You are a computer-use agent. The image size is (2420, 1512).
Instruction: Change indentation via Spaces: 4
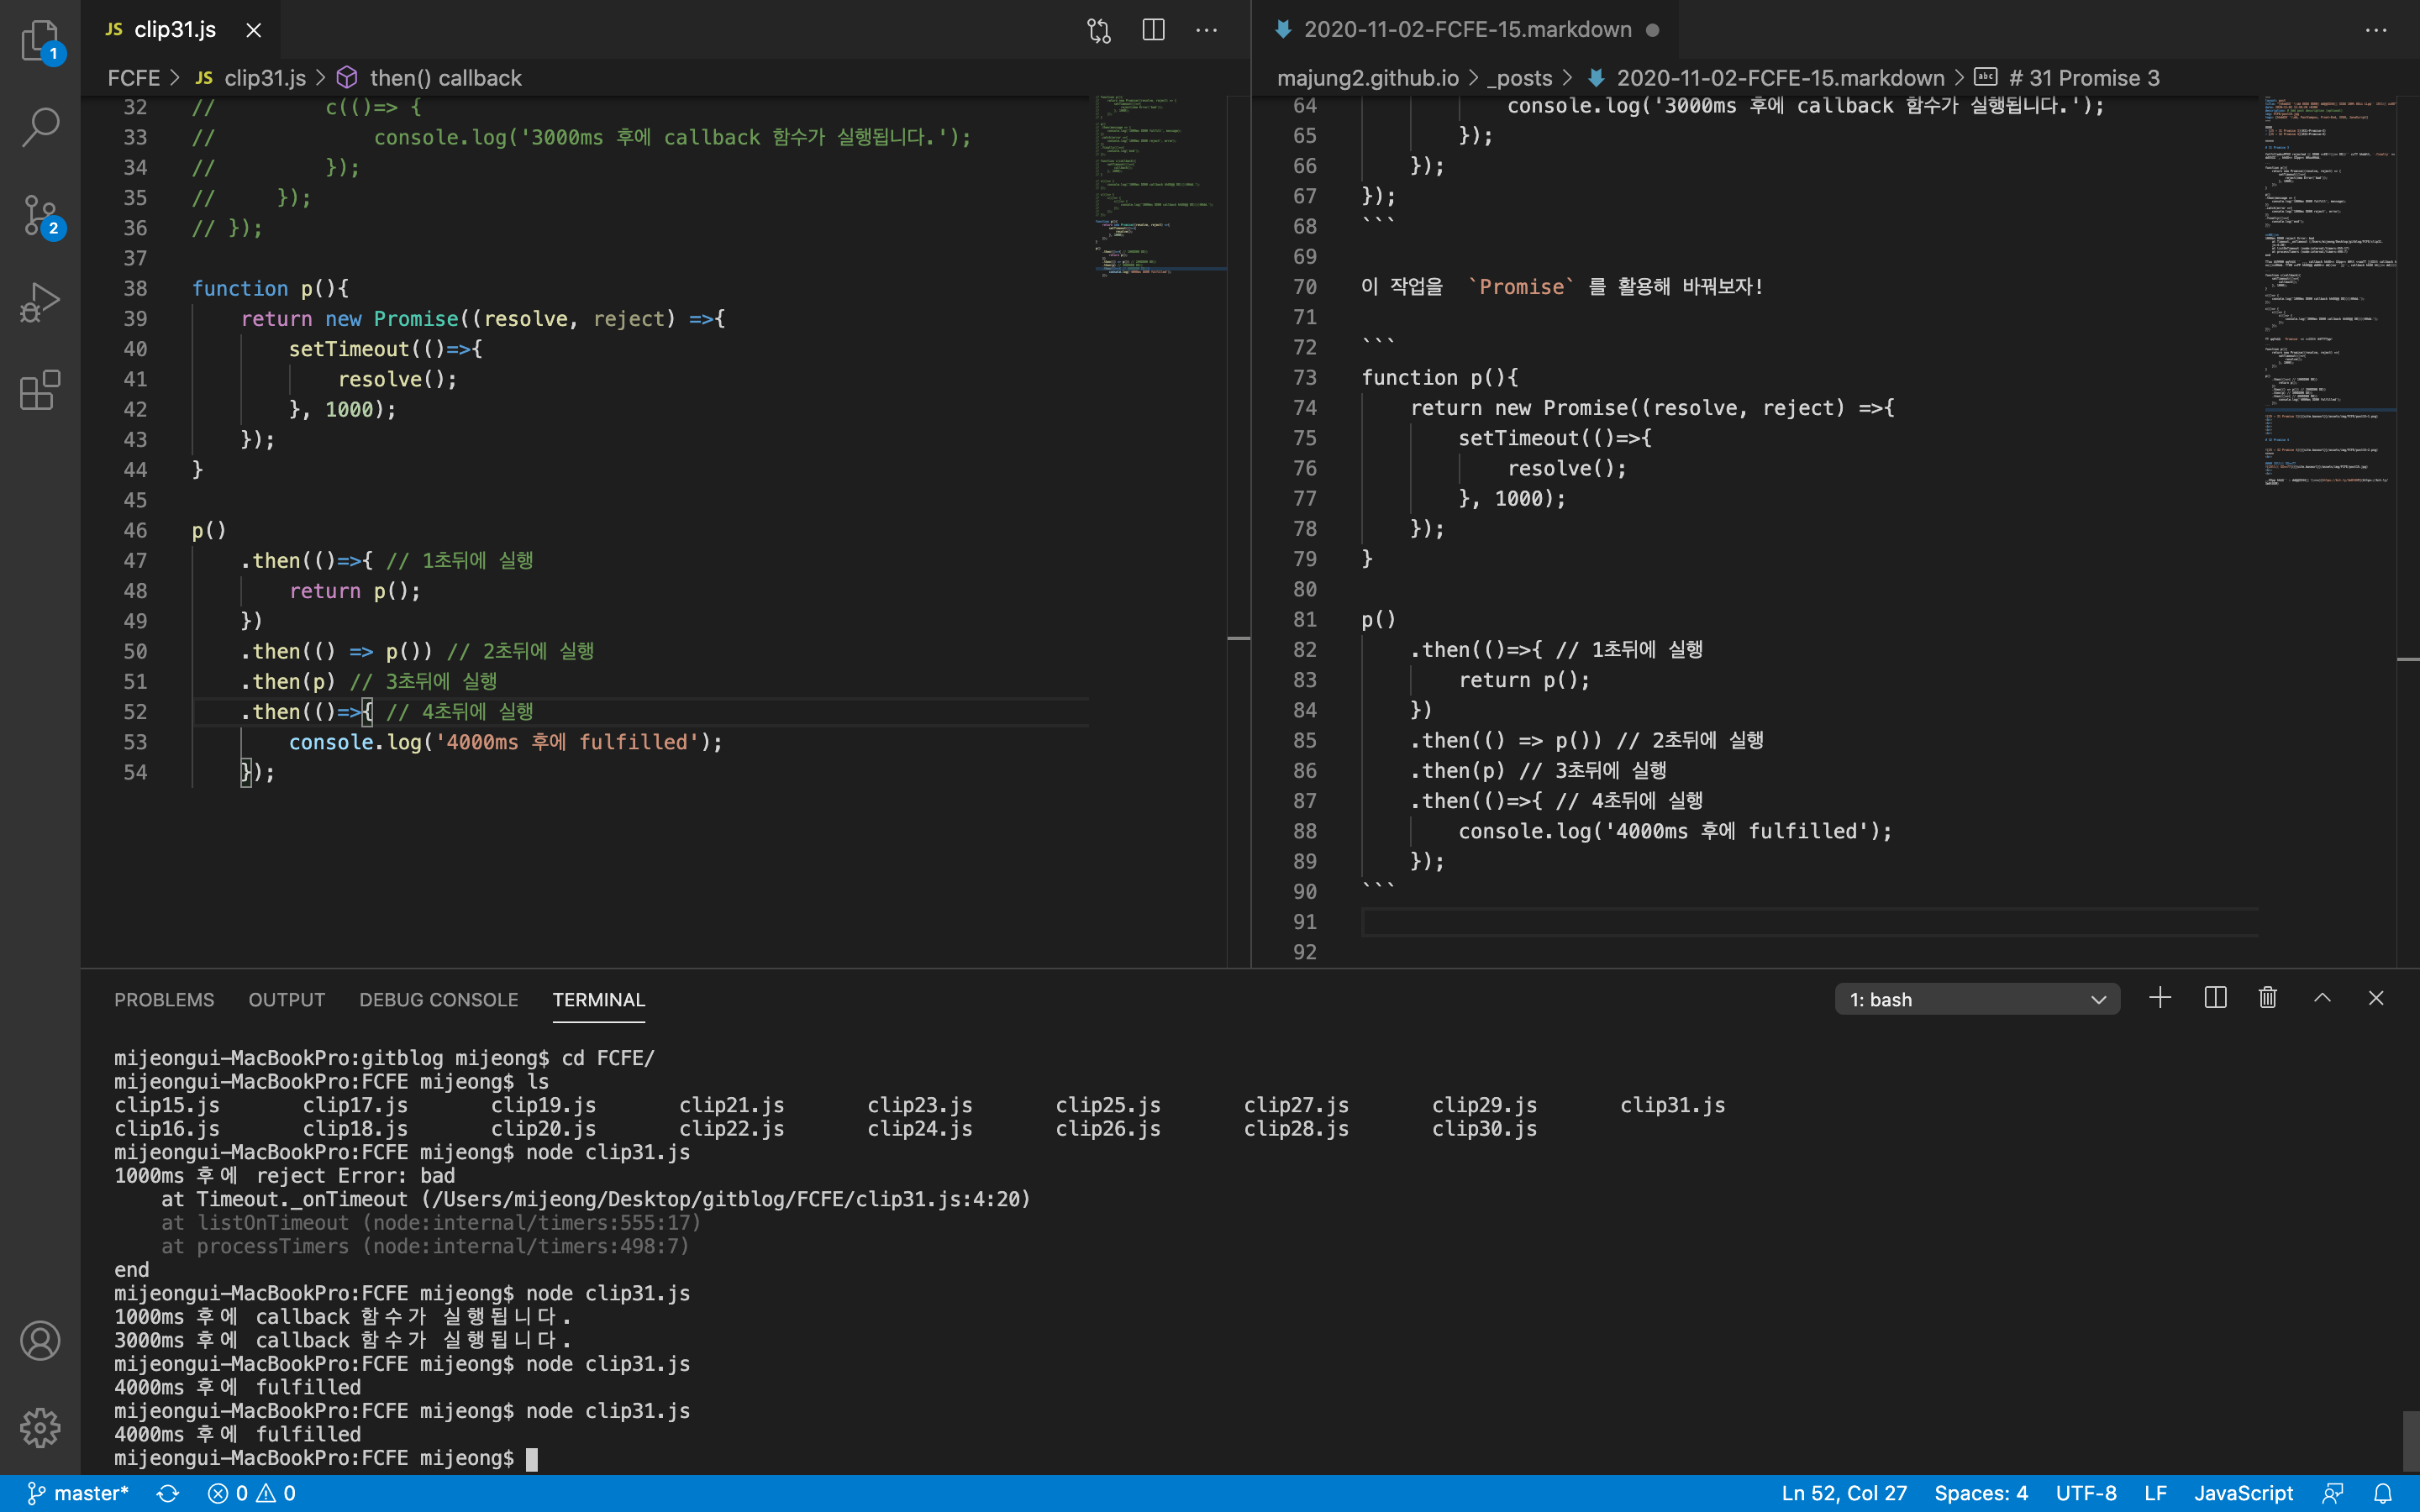tap(1981, 1493)
